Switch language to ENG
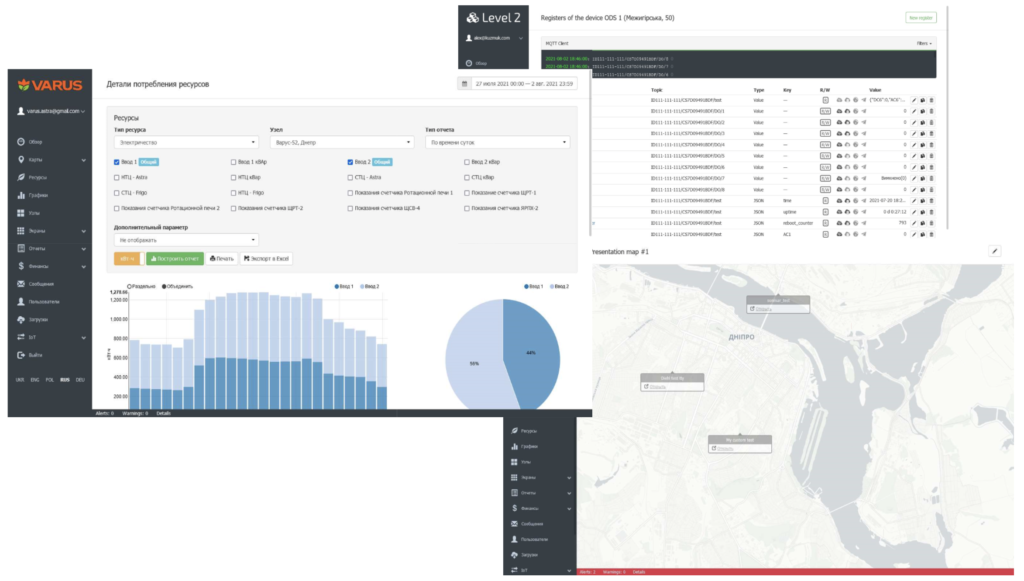The image size is (1024, 581). pos(35,379)
